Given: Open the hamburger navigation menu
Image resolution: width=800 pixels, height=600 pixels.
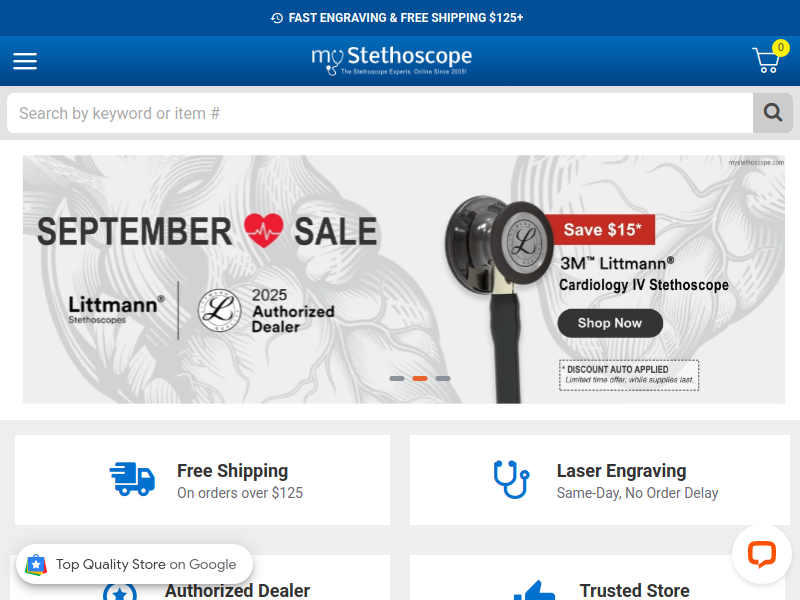Looking at the screenshot, I should pos(25,61).
